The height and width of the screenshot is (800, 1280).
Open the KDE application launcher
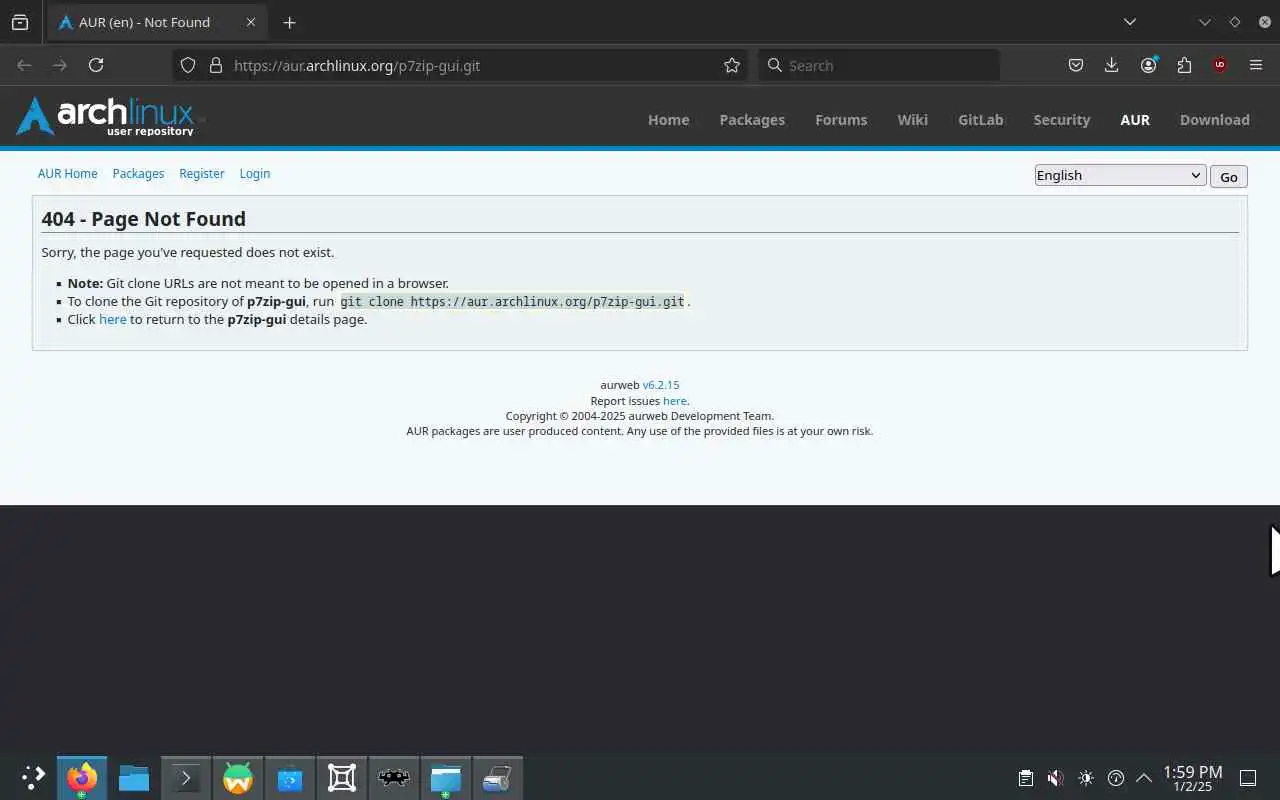click(x=32, y=778)
